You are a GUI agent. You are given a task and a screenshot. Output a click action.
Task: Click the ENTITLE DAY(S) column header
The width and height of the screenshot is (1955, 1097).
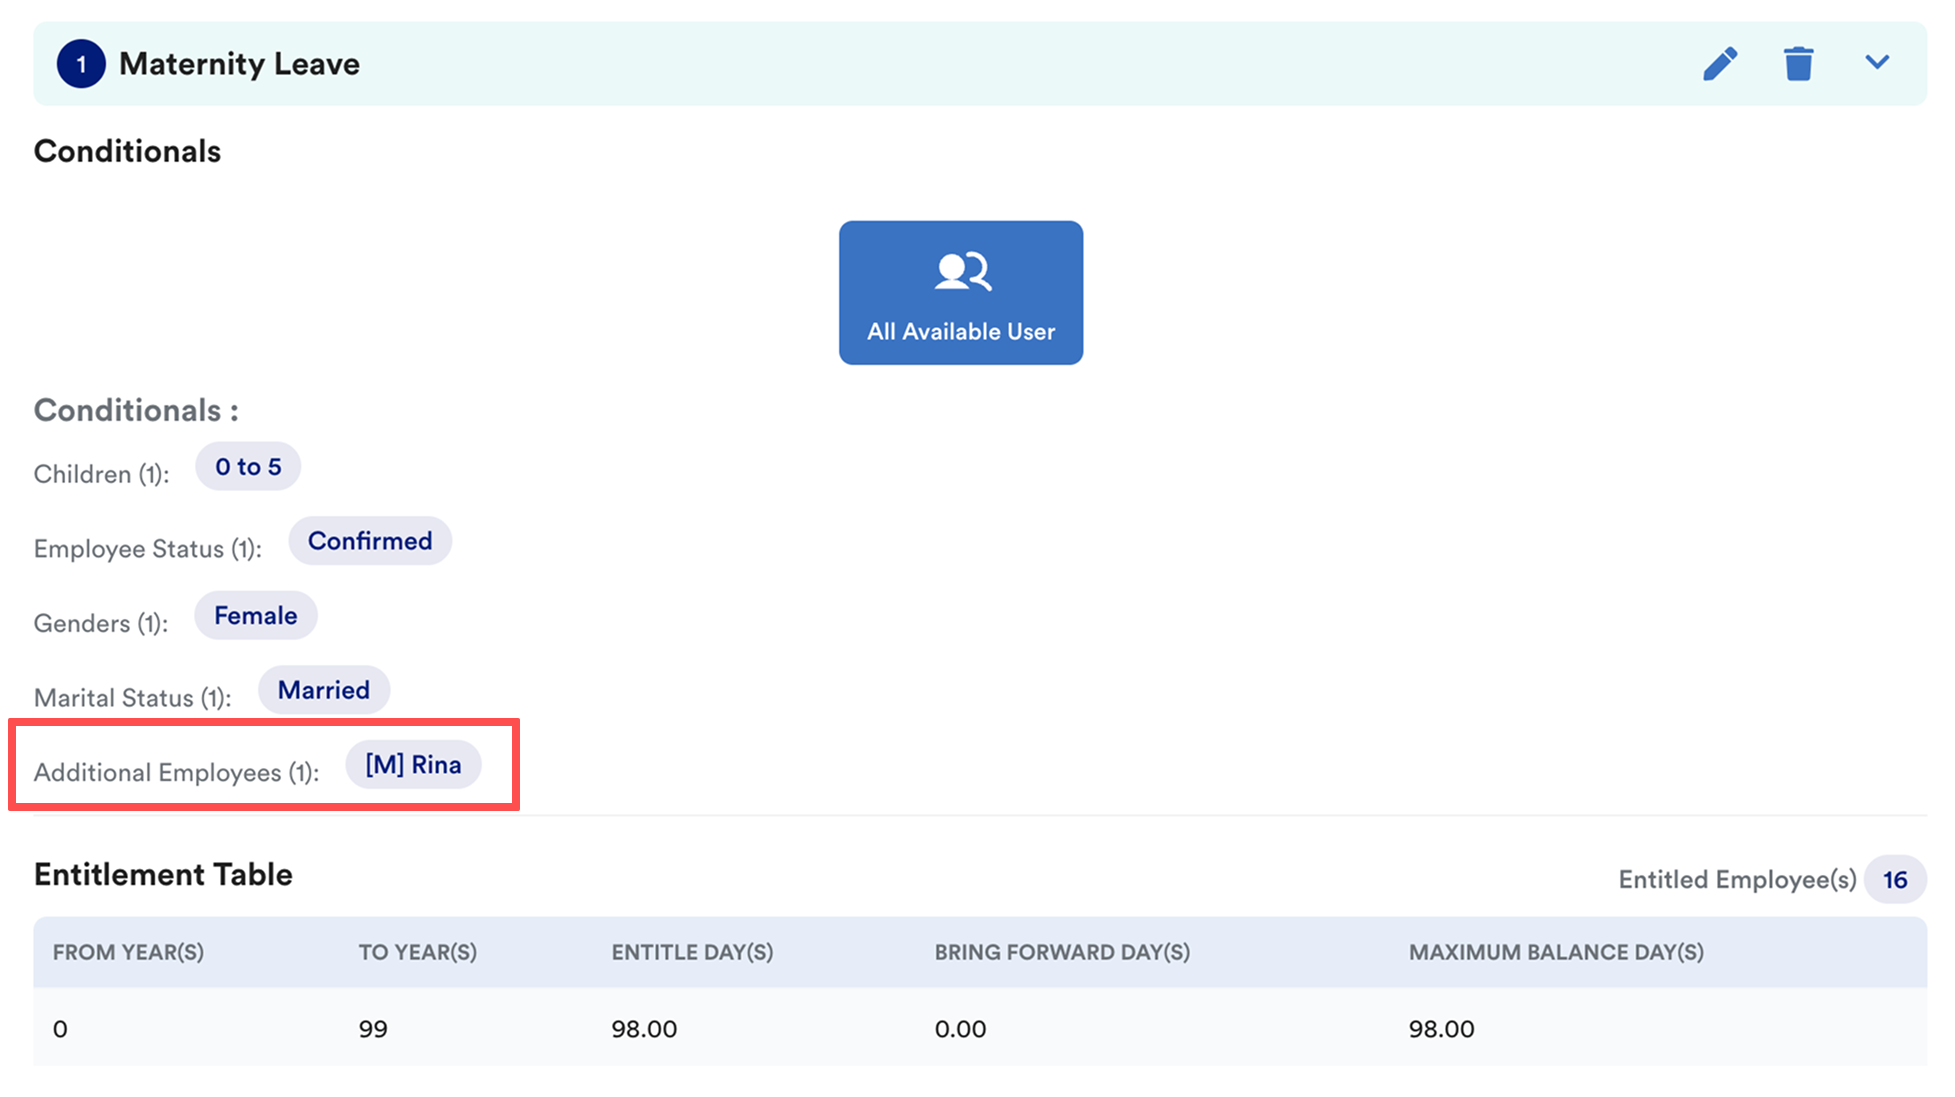692,952
